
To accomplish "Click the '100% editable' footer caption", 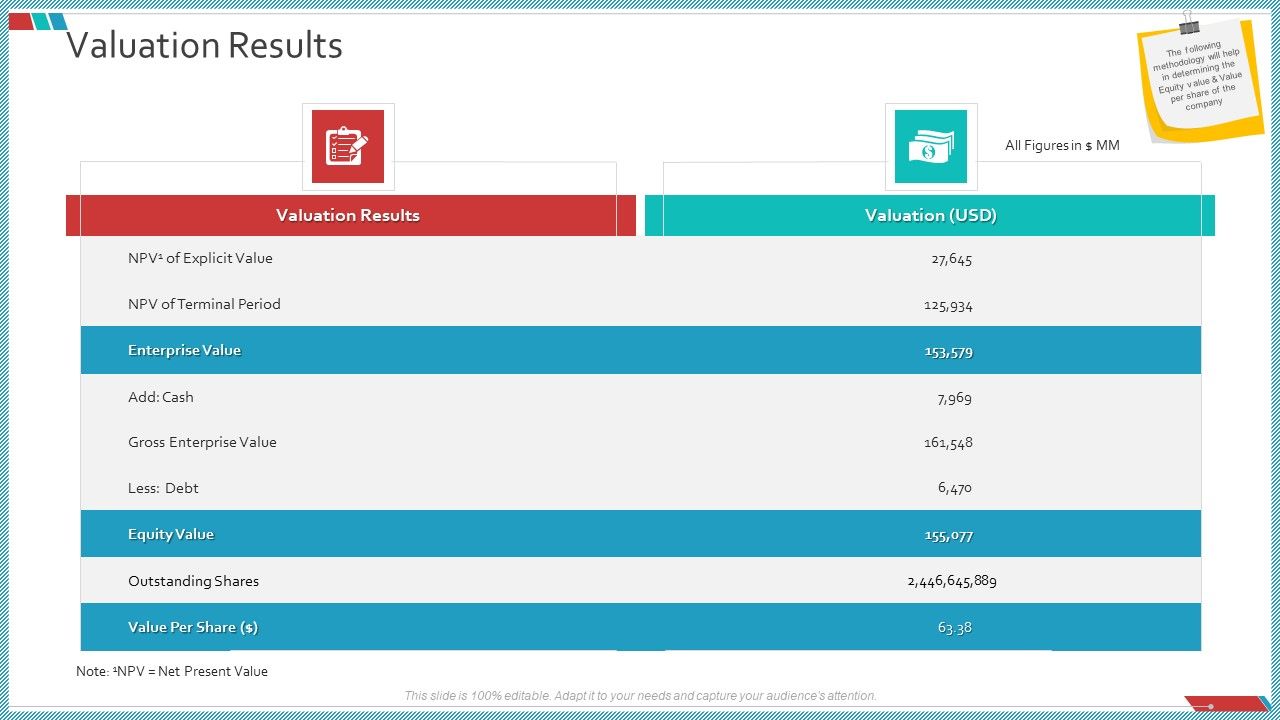I will point(640,696).
